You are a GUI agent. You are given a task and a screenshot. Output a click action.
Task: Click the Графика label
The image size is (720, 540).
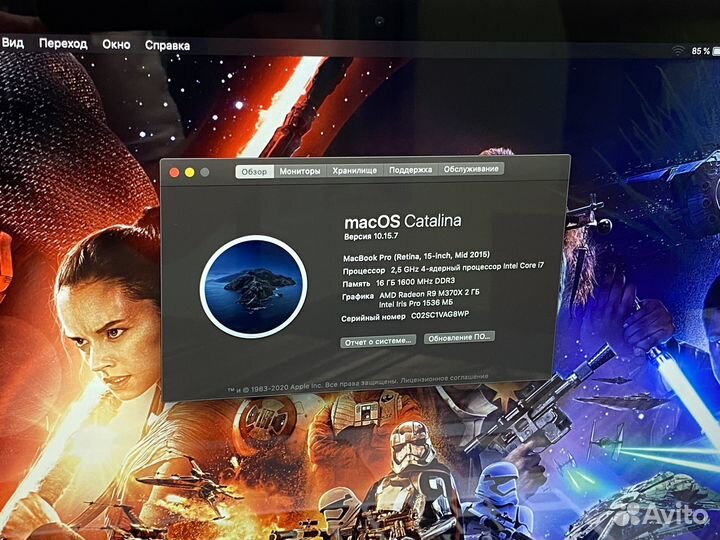click(358, 297)
